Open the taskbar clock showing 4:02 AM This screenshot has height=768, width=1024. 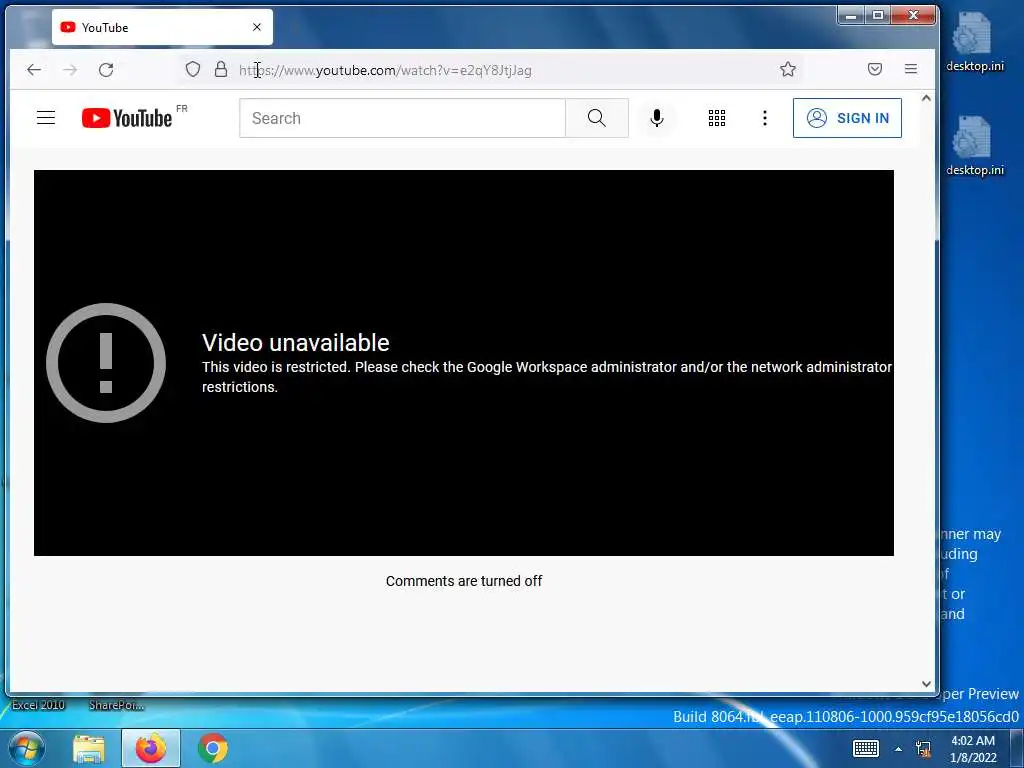(973, 749)
